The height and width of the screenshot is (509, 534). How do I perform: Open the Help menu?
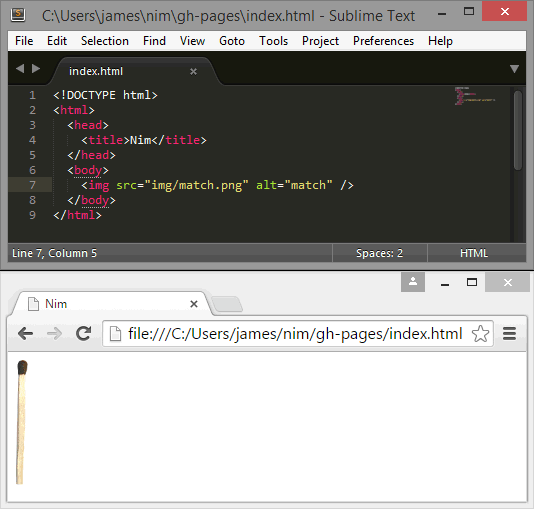(x=440, y=41)
